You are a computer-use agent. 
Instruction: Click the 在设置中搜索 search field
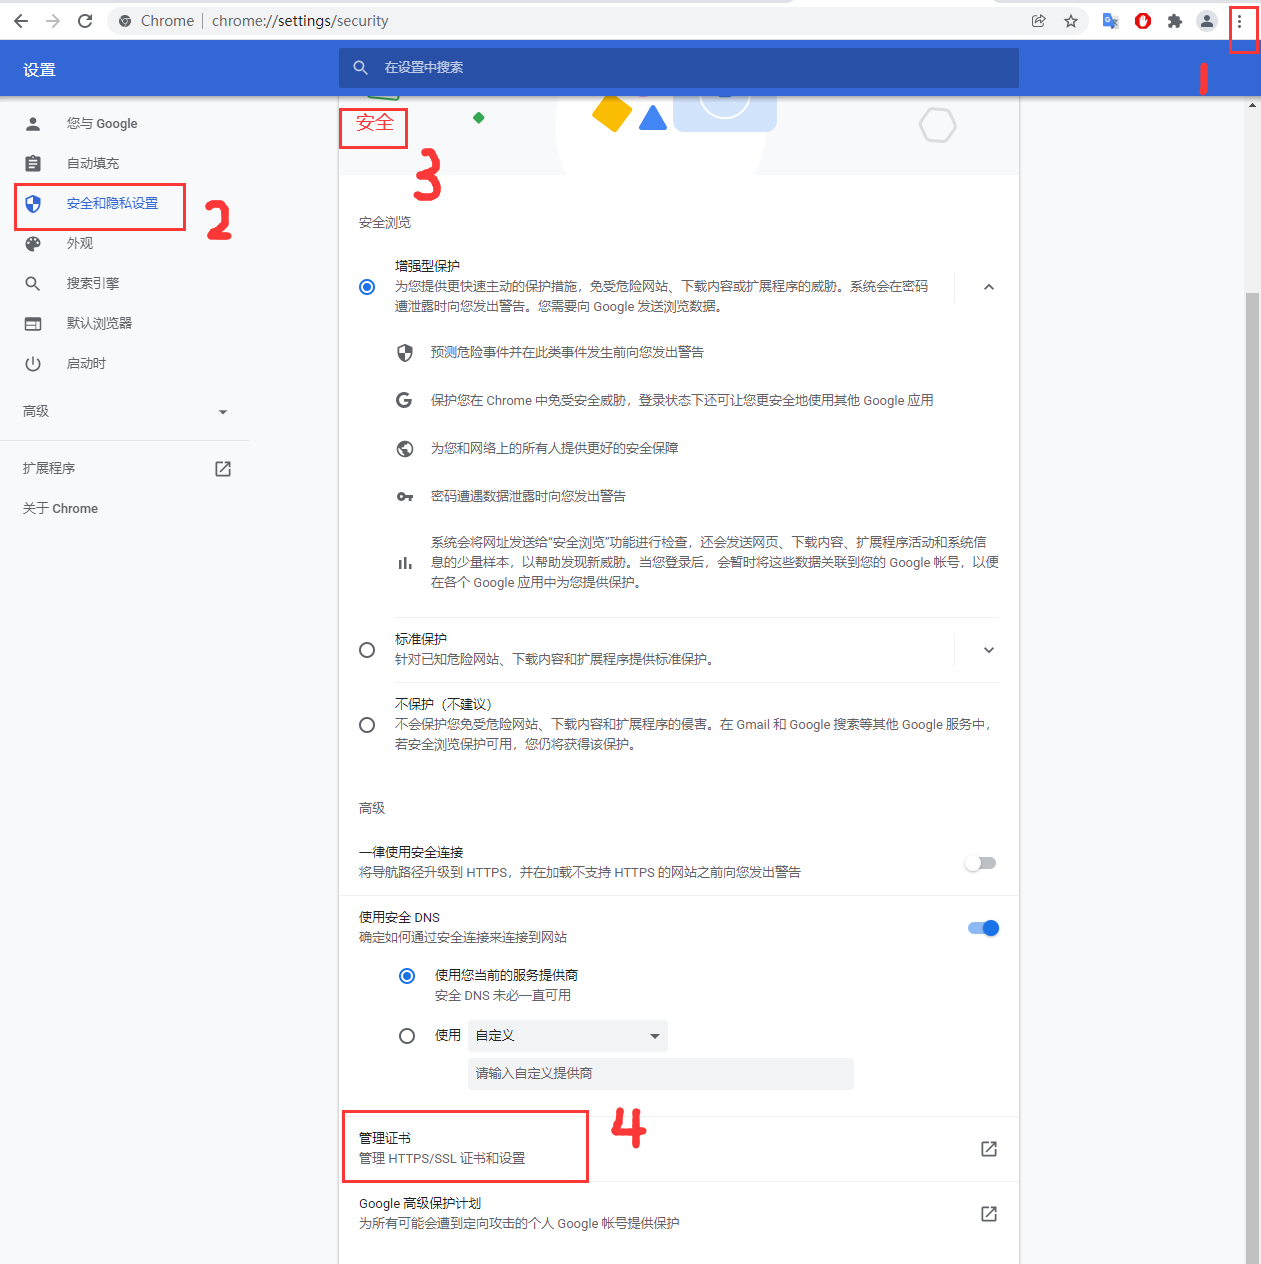[679, 68]
